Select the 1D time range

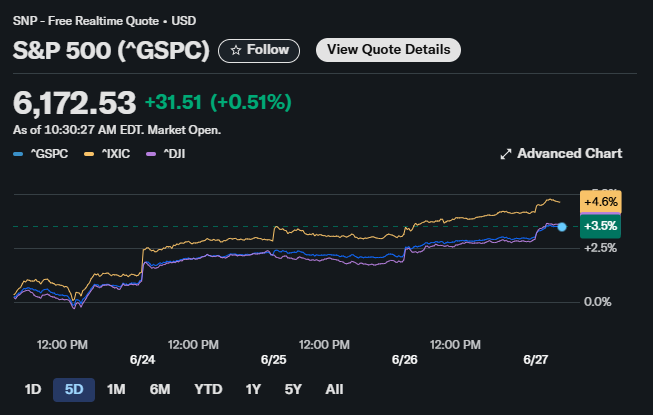tap(32, 389)
